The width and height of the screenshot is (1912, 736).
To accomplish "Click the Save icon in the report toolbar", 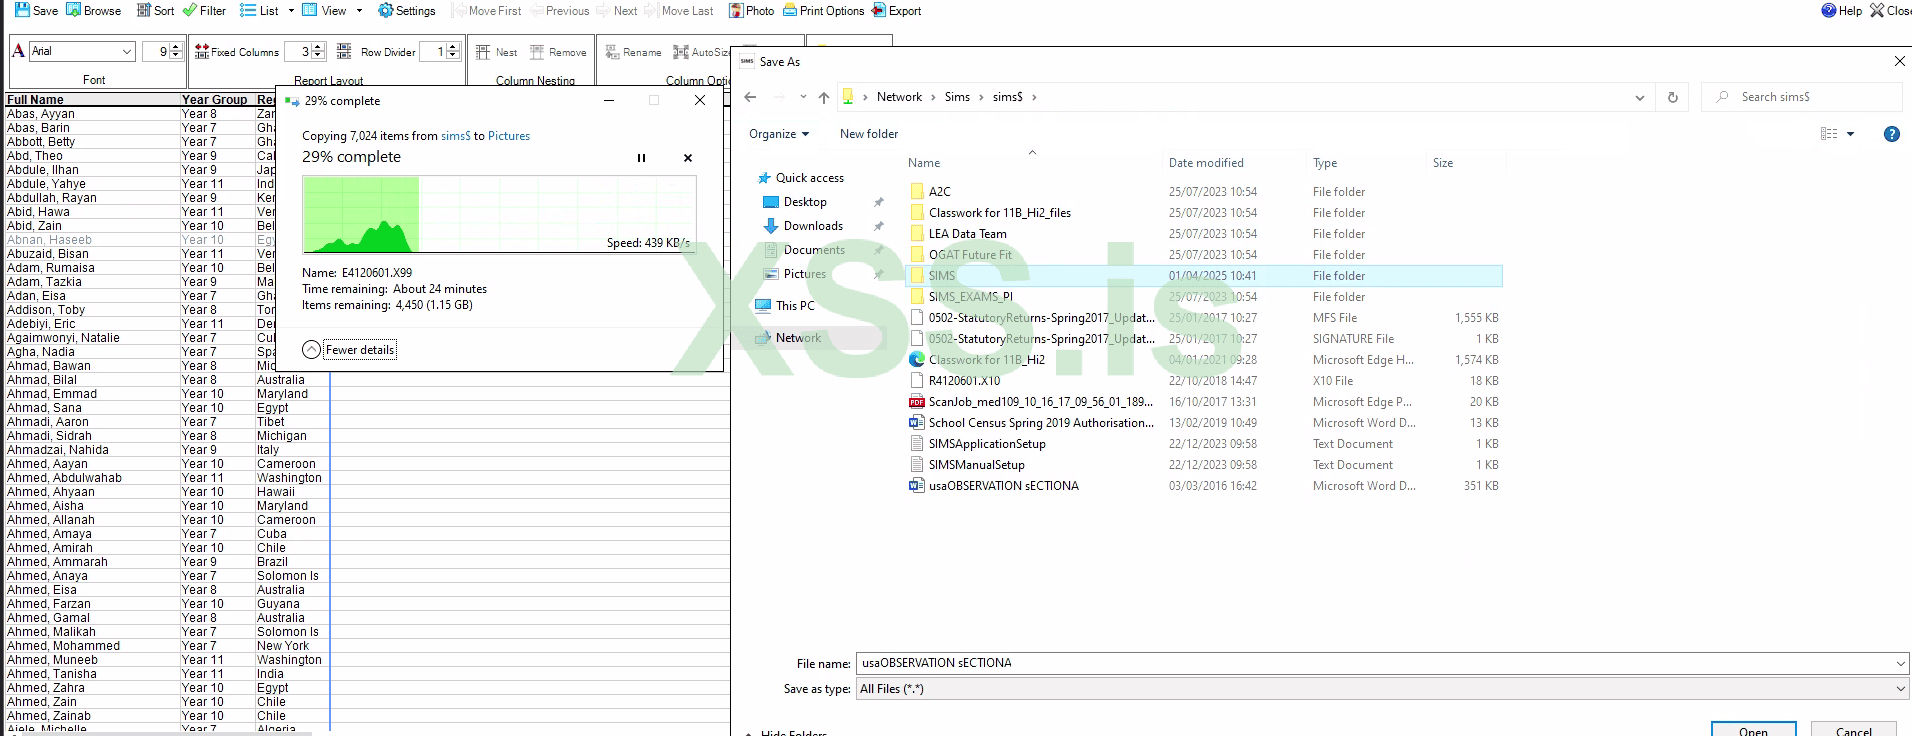I will [36, 11].
